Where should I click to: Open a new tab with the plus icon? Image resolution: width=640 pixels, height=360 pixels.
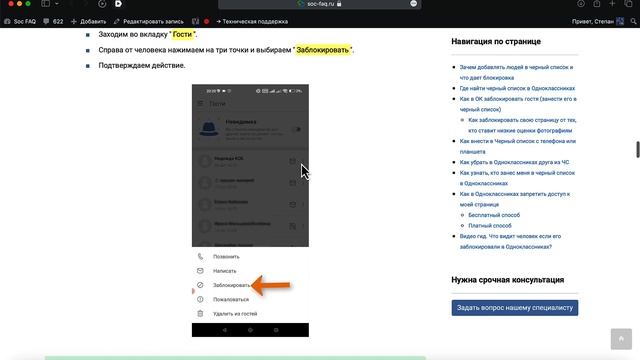[x=612, y=4]
